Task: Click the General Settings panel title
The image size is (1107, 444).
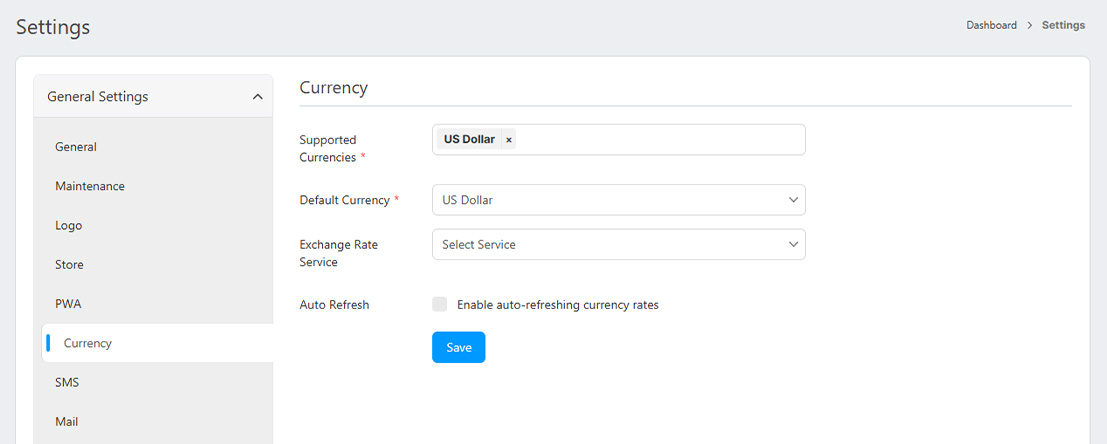Action: coord(98,97)
